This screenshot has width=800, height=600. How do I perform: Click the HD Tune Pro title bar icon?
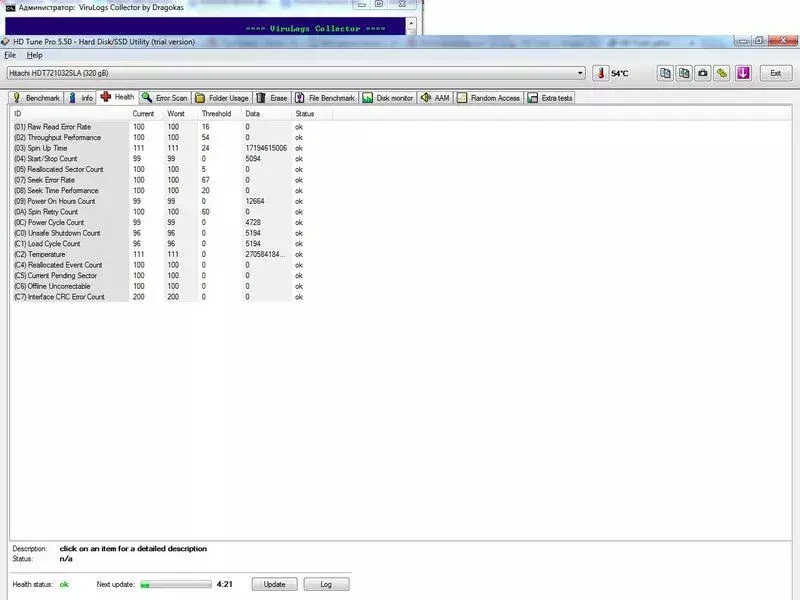[x=6, y=41]
